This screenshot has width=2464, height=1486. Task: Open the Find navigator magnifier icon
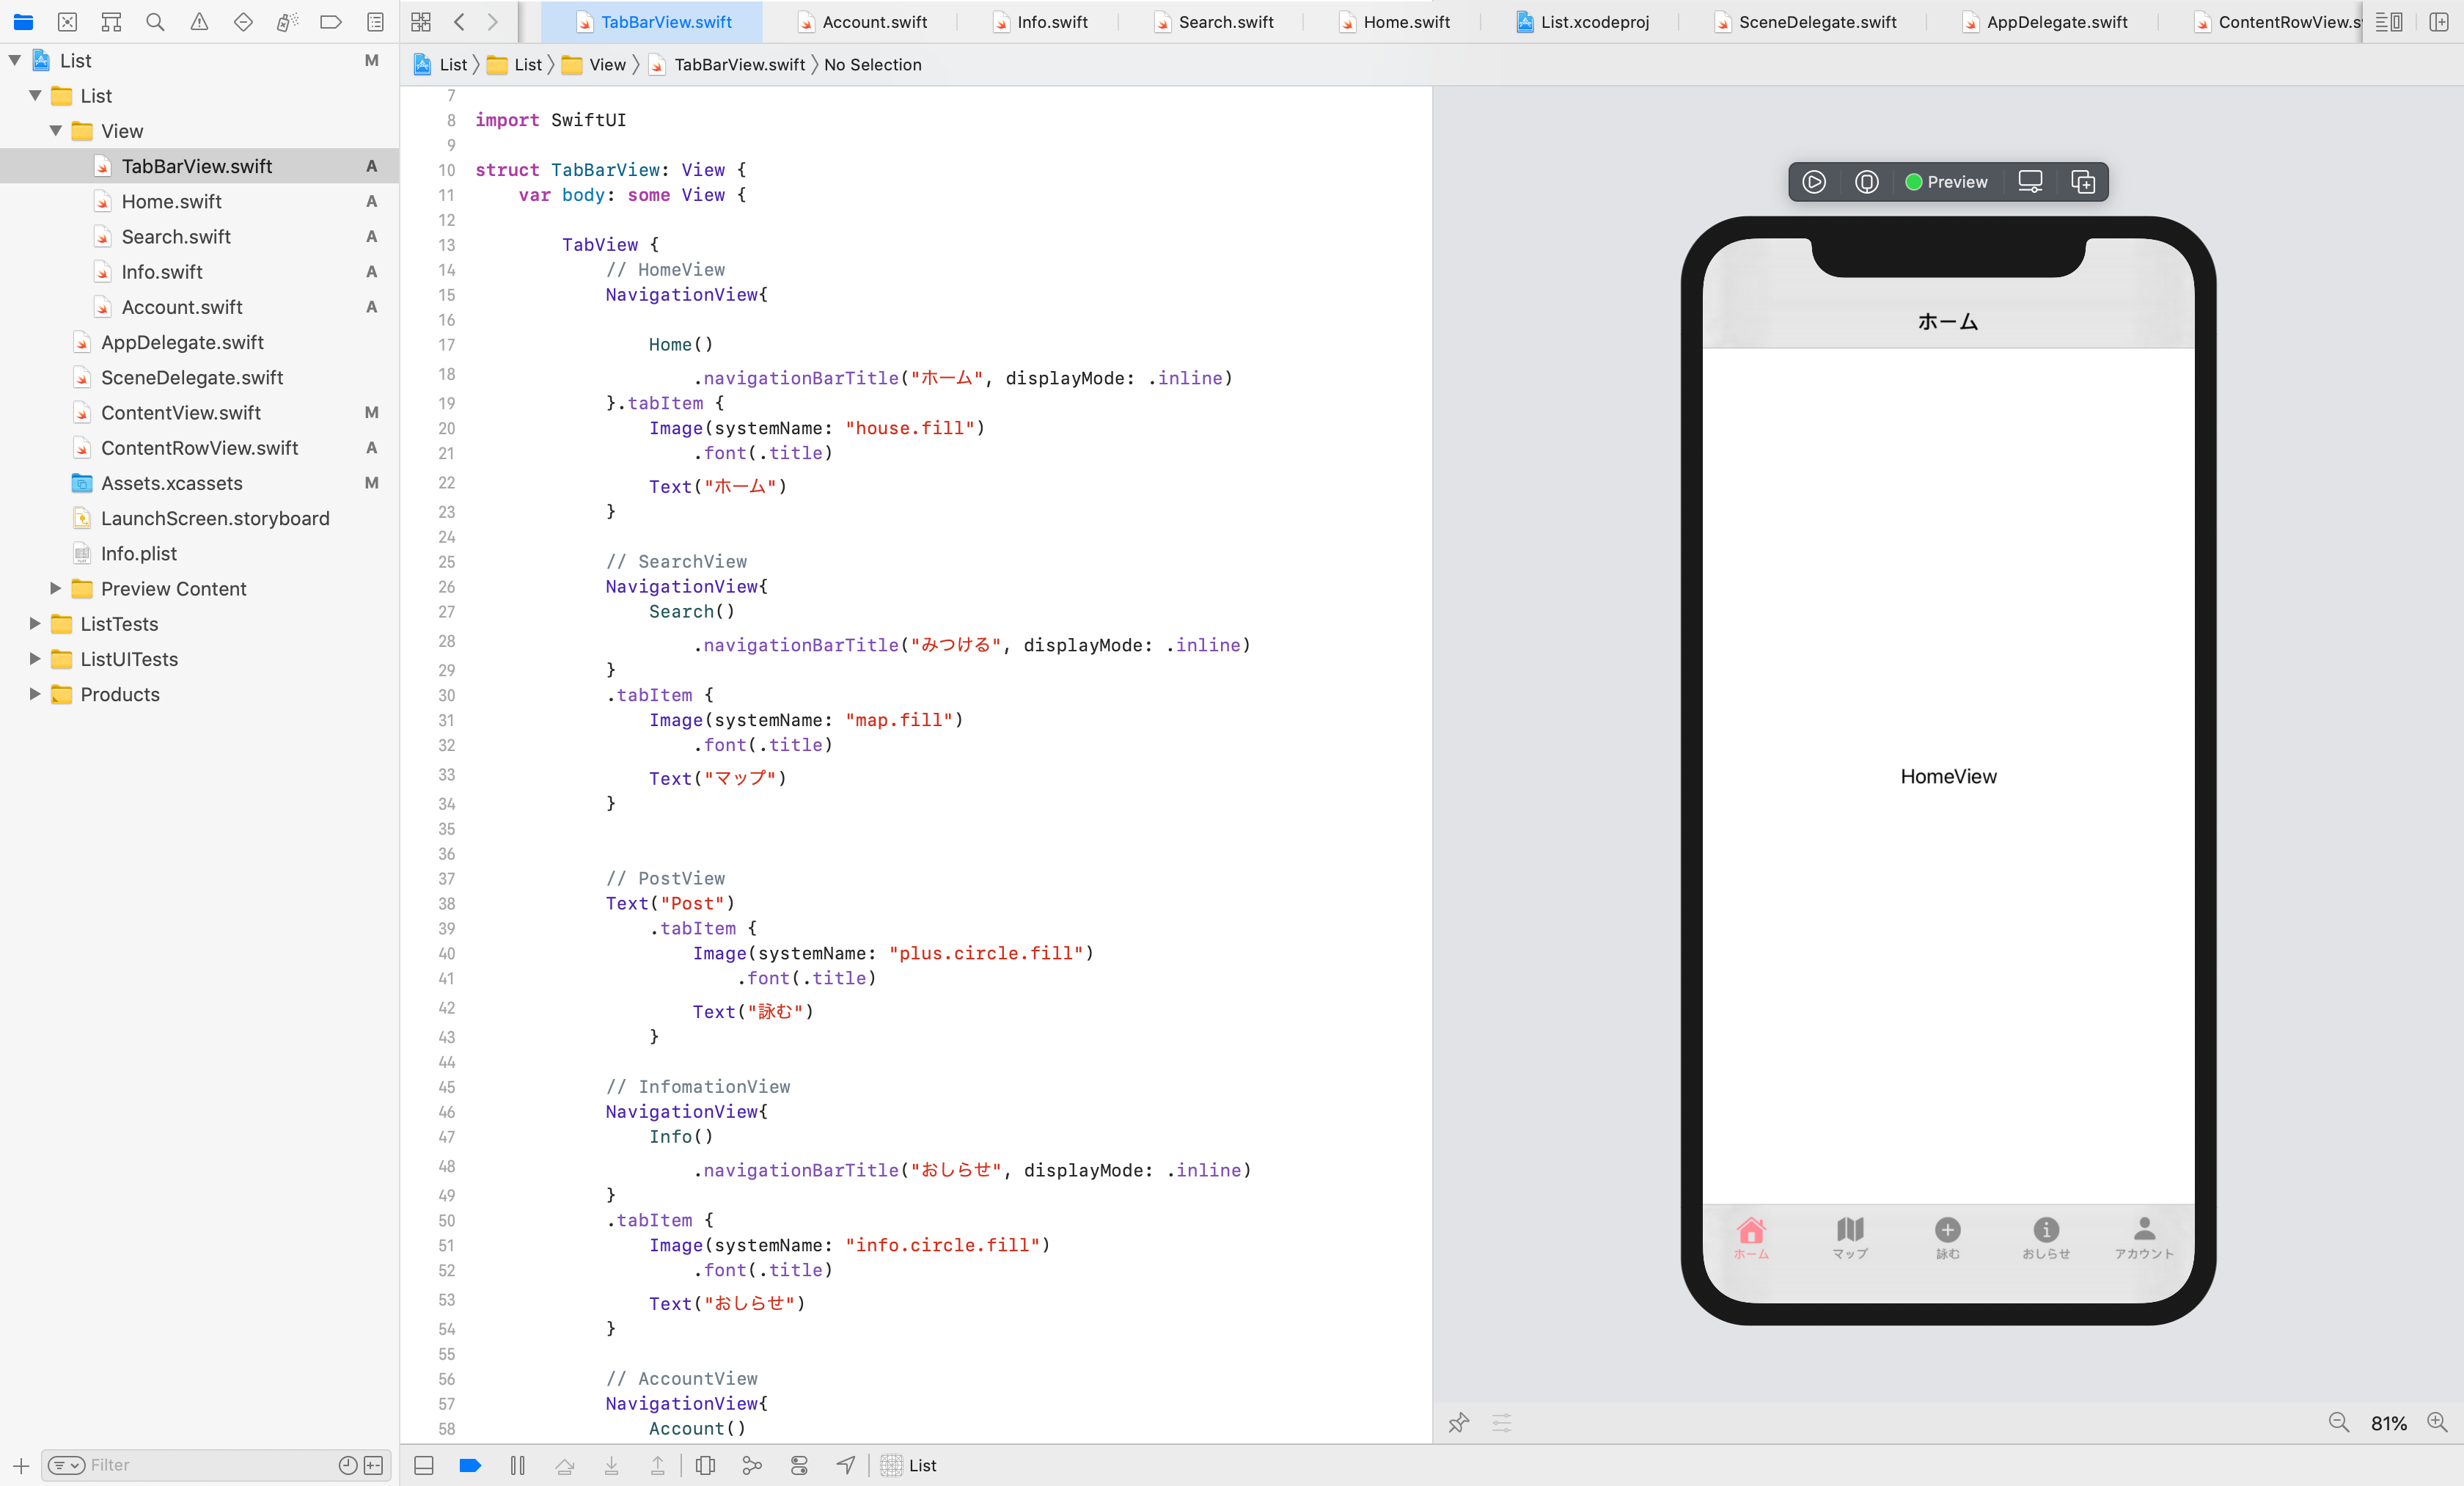[x=155, y=21]
